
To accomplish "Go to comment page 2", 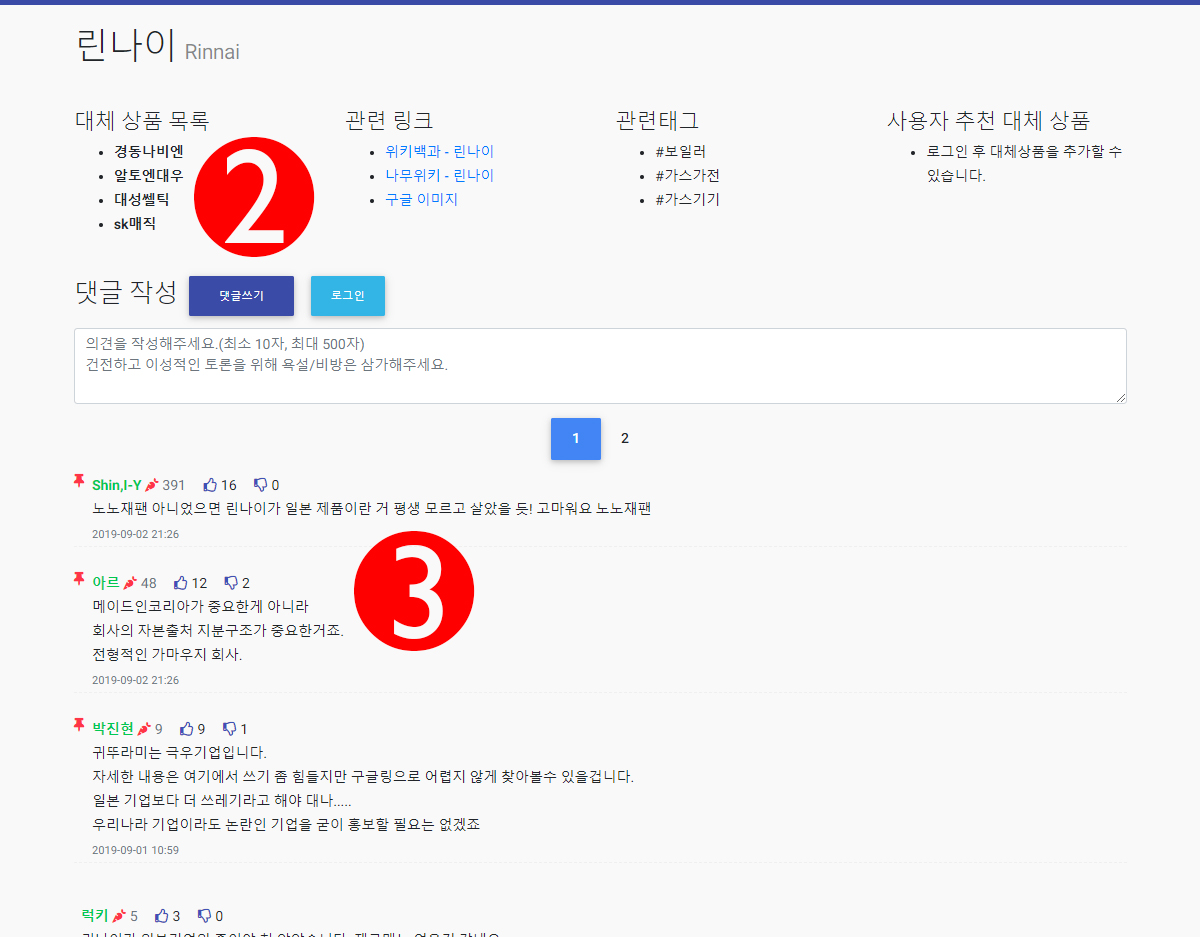I will (625, 439).
